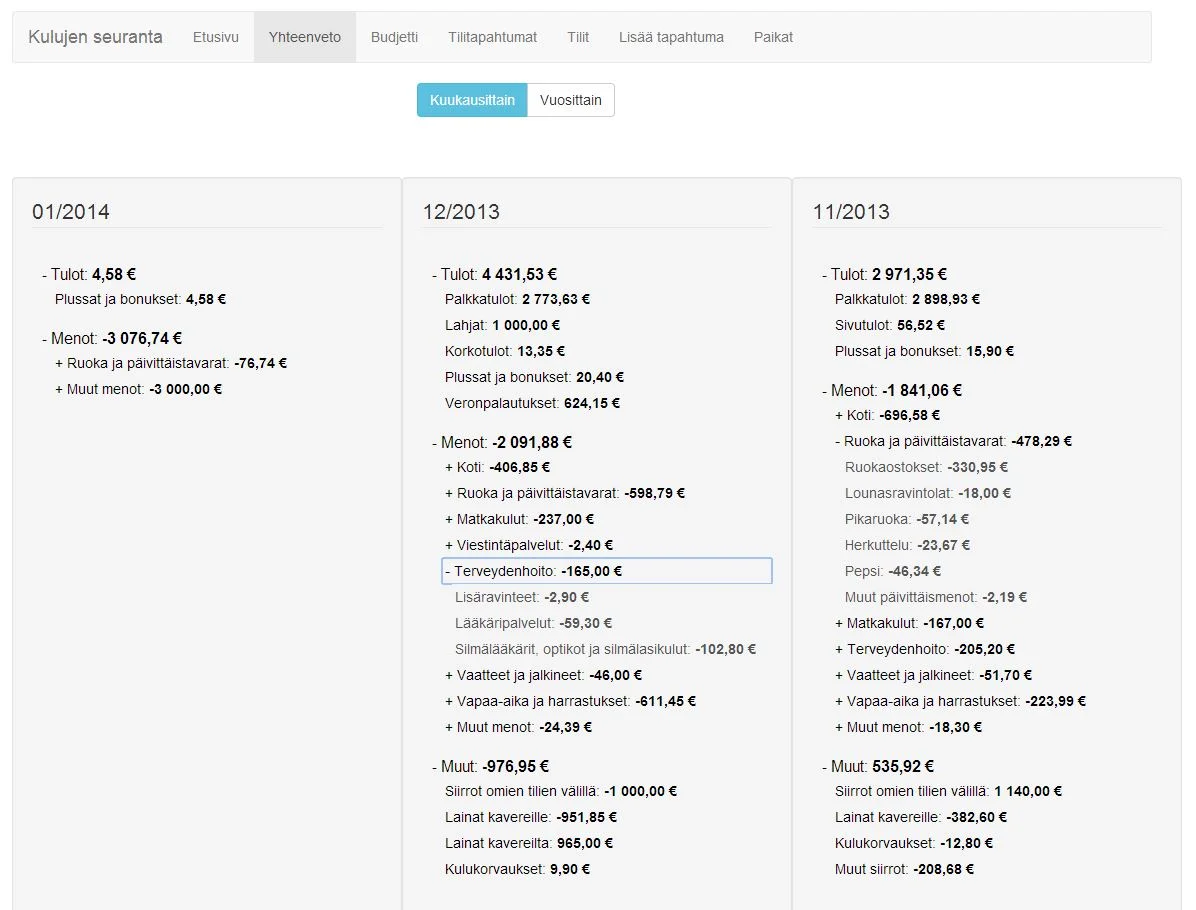This screenshot has width=1196, height=910.
Task: Expand Vapaa-aika ja harrastukset in 12/2013
Action: [x=540, y=701]
